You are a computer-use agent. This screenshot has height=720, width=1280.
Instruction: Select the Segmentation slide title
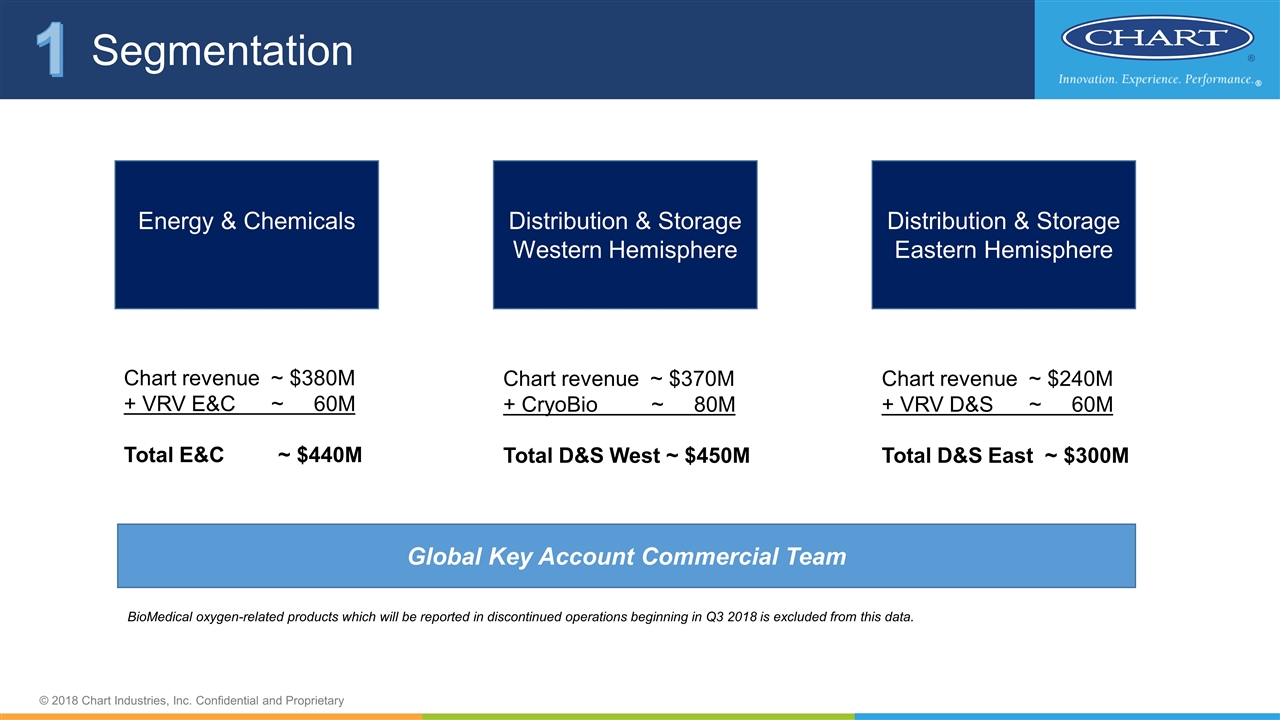tap(222, 51)
